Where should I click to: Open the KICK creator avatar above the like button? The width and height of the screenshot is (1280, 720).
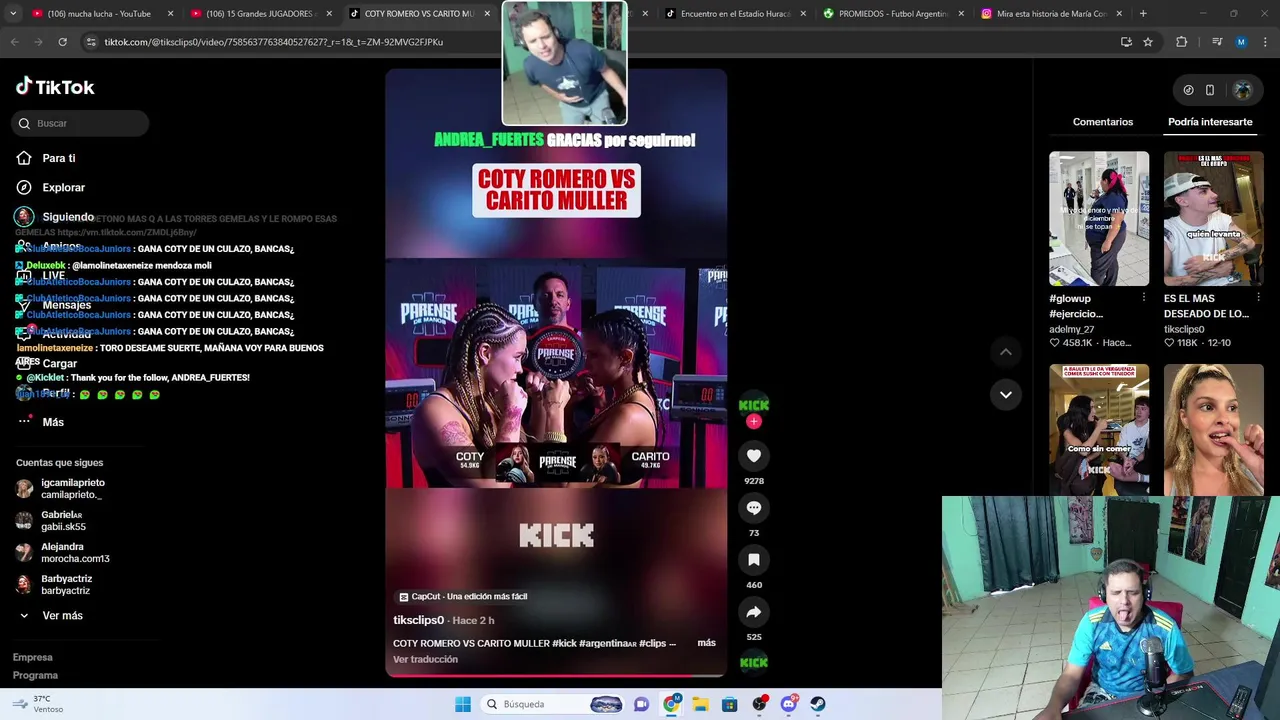point(754,404)
